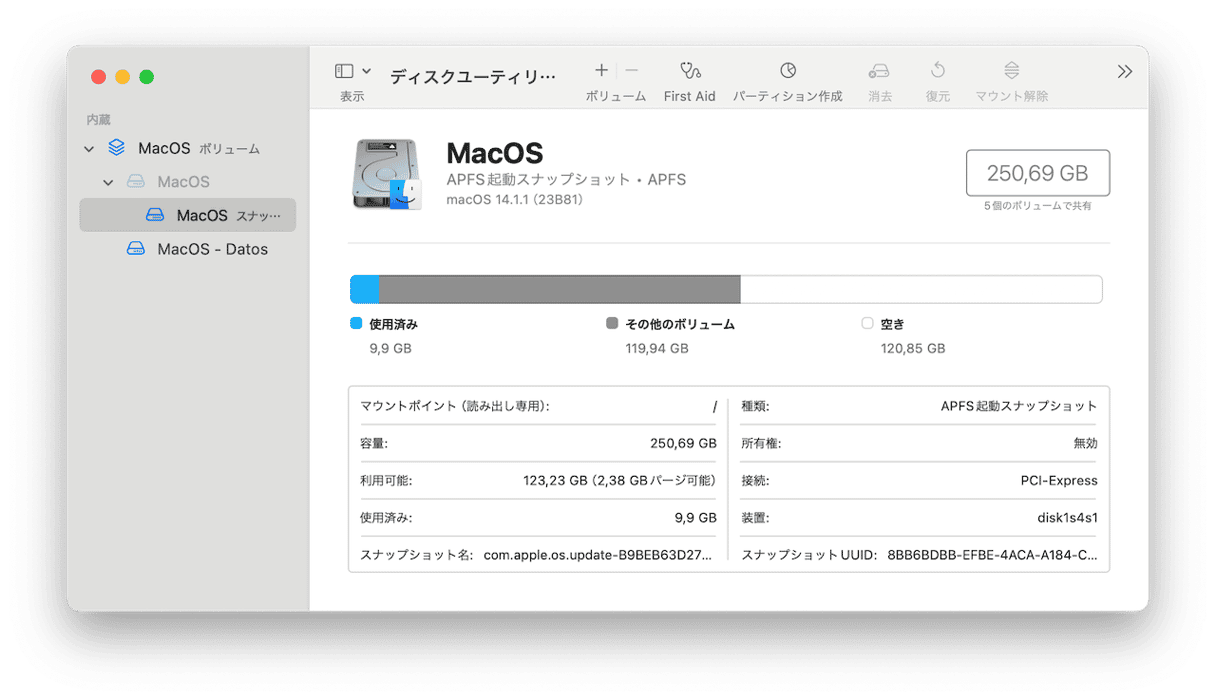Click the macOS 14.1.1 (23B81) version text

point(514,199)
